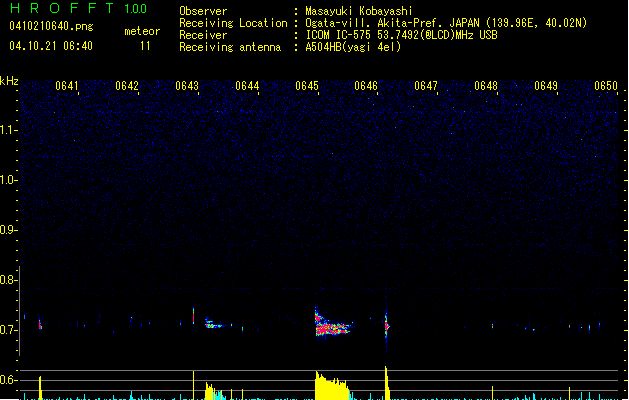Click the 0650 time marker
Screen dimensions: 629x400
(x=606, y=86)
